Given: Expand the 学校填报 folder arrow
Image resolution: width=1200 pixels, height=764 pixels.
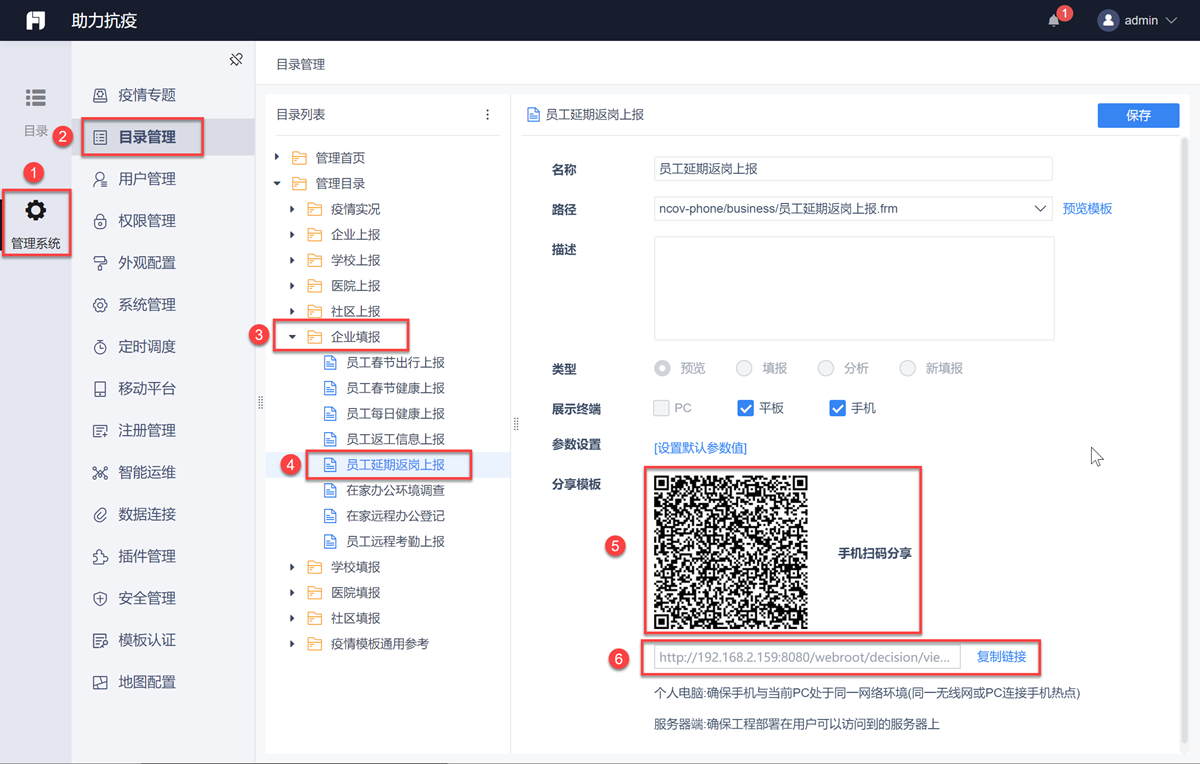Looking at the screenshot, I should point(292,567).
